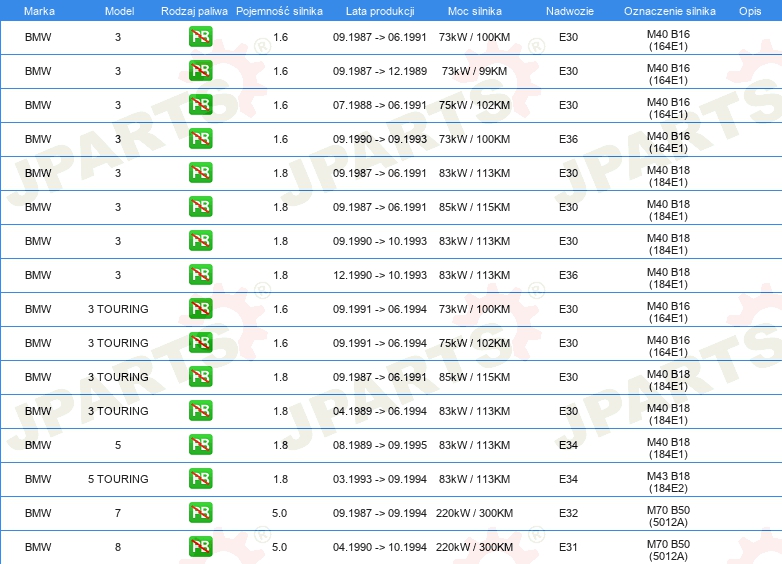The width and height of the screenshot is (782, 564).
Task: Click the Pojemność silnika column header
Action: point(279,11)
